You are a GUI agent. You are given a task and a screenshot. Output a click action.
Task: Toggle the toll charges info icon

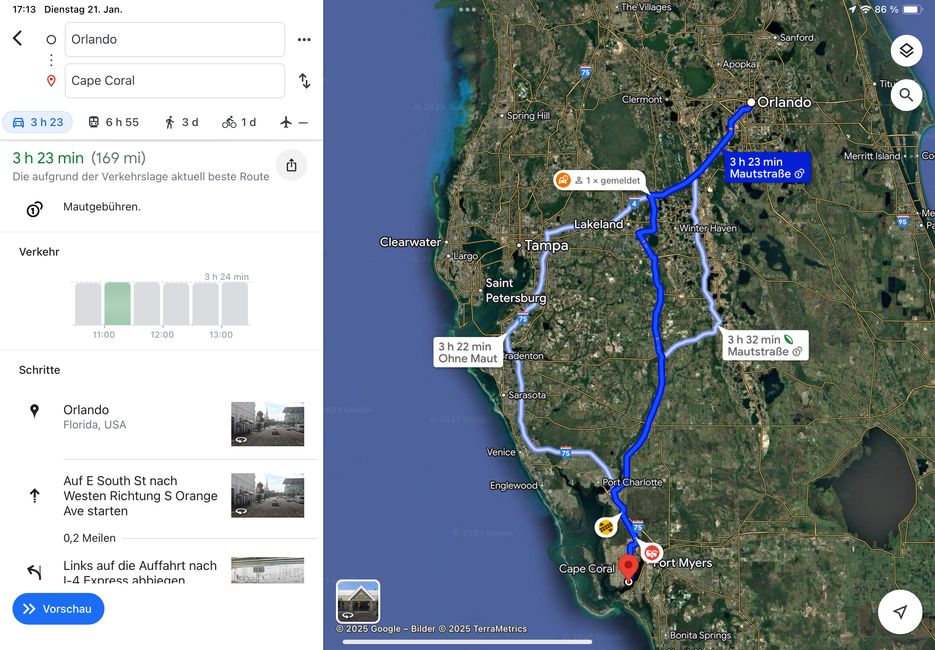[35, 209]
